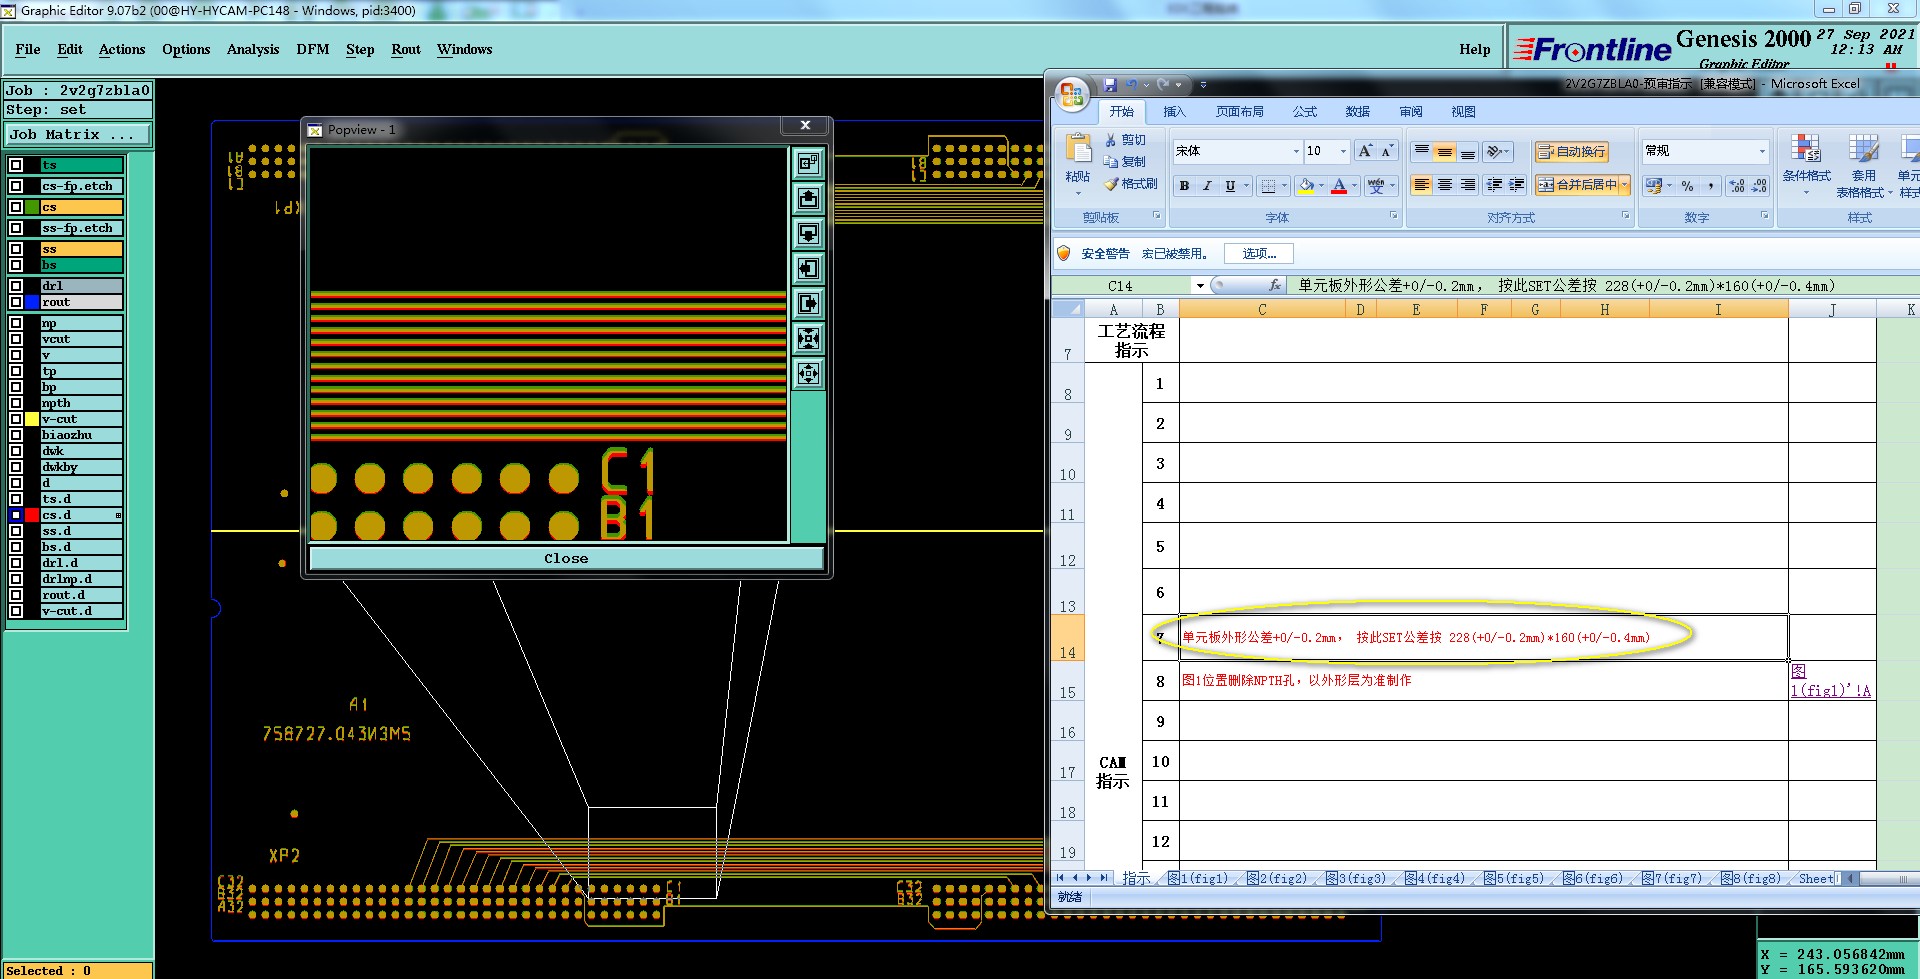Screen dimensions: 1920x979
Task: Toggle the checkbox for the drl layer
Action: 16,286
